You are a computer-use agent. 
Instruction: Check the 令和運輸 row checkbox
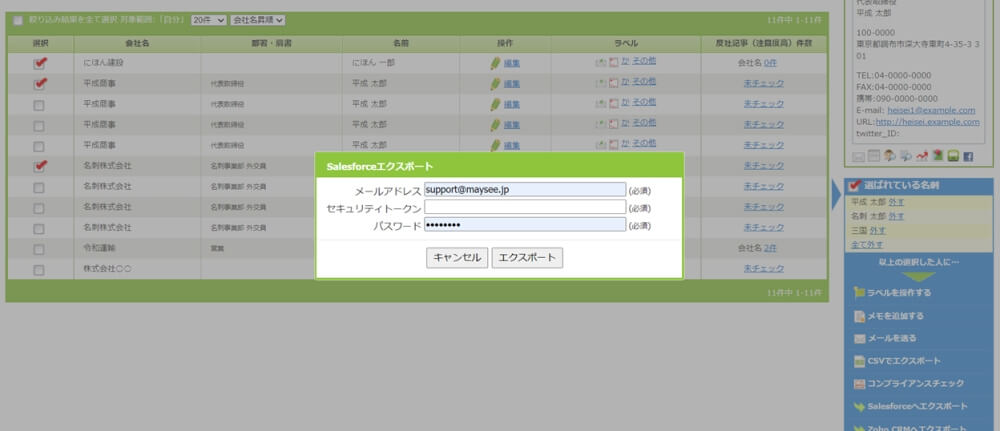(39, 248)
